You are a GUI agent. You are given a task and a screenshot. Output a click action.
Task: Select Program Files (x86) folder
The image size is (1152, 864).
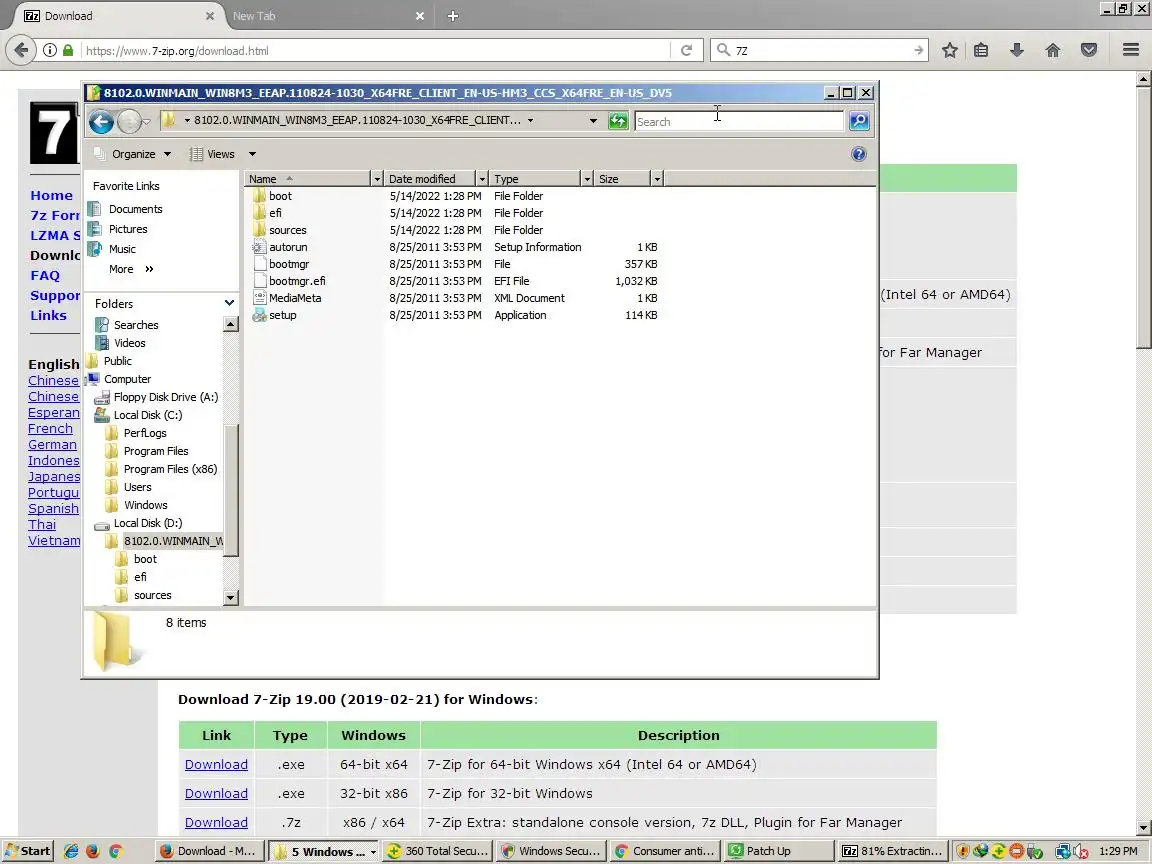(x=170, y=469)
